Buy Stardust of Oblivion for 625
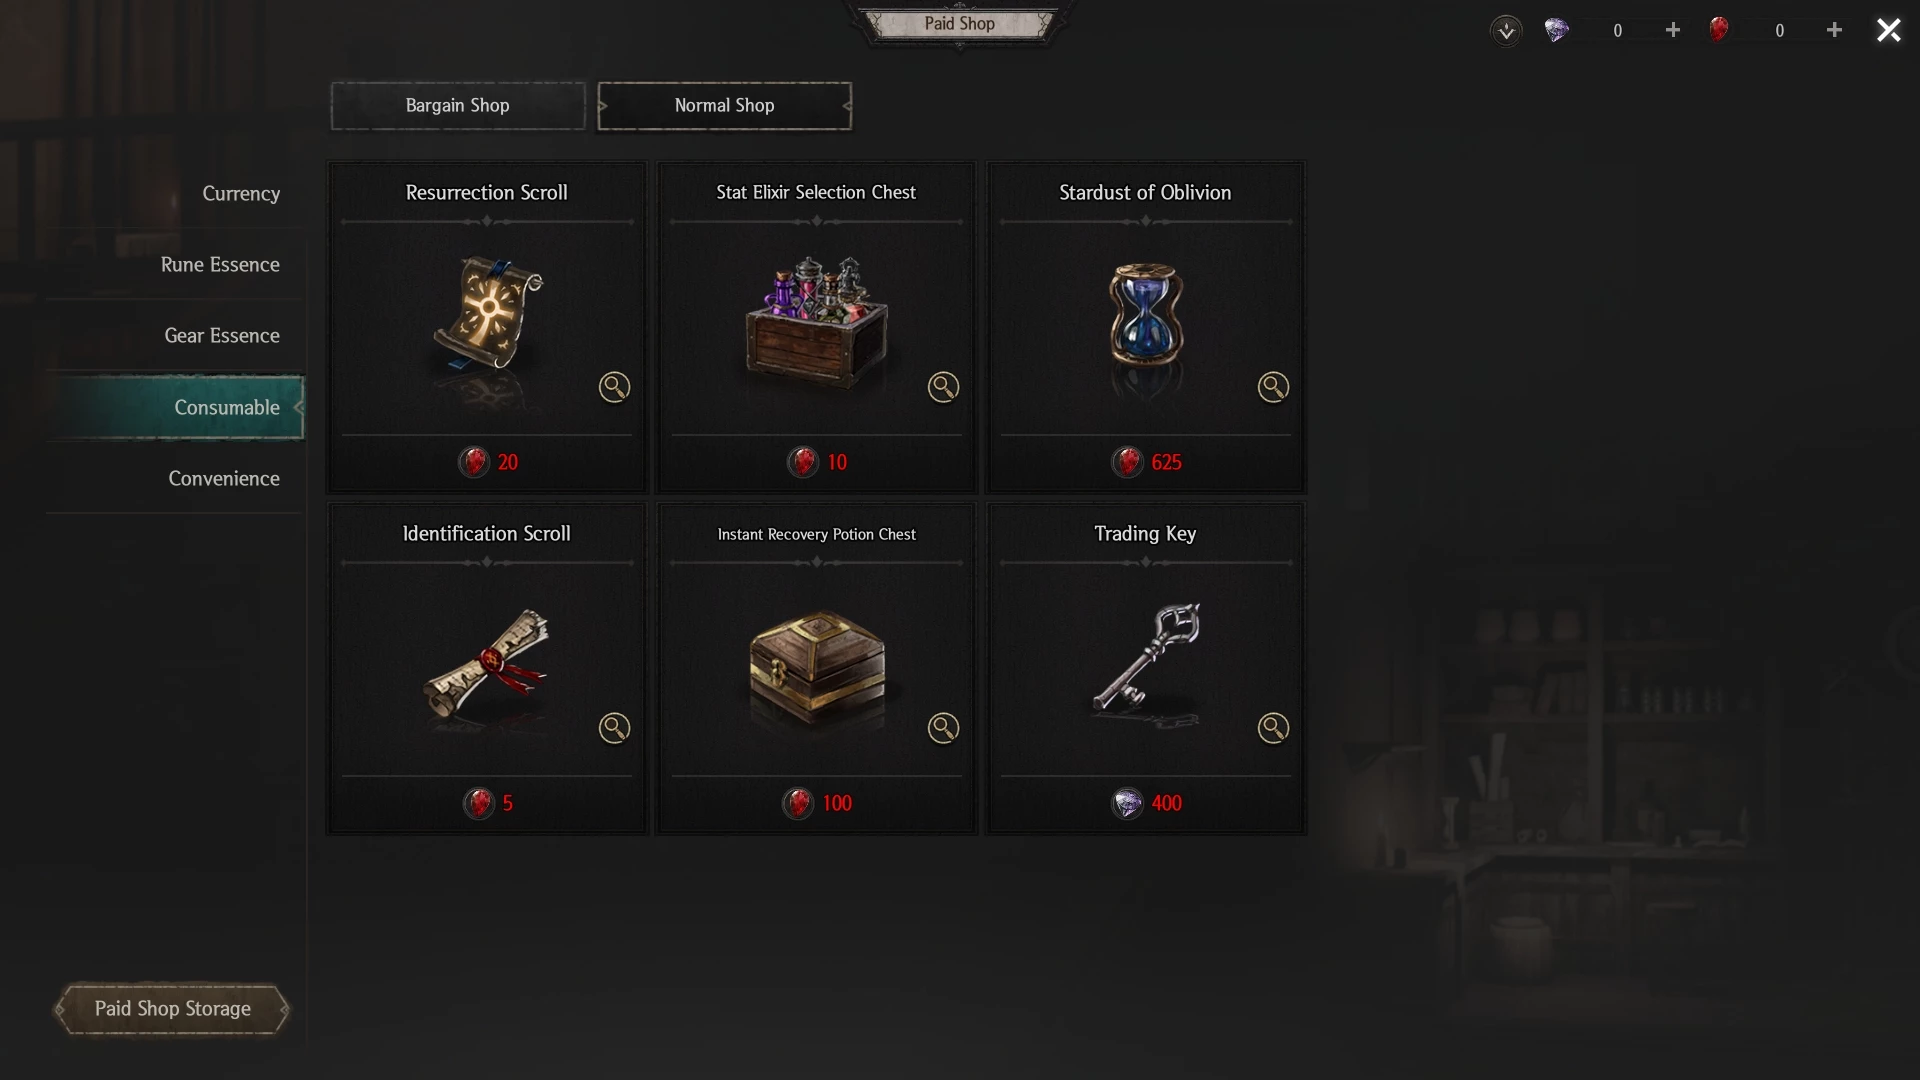 tap(1146, 462)
